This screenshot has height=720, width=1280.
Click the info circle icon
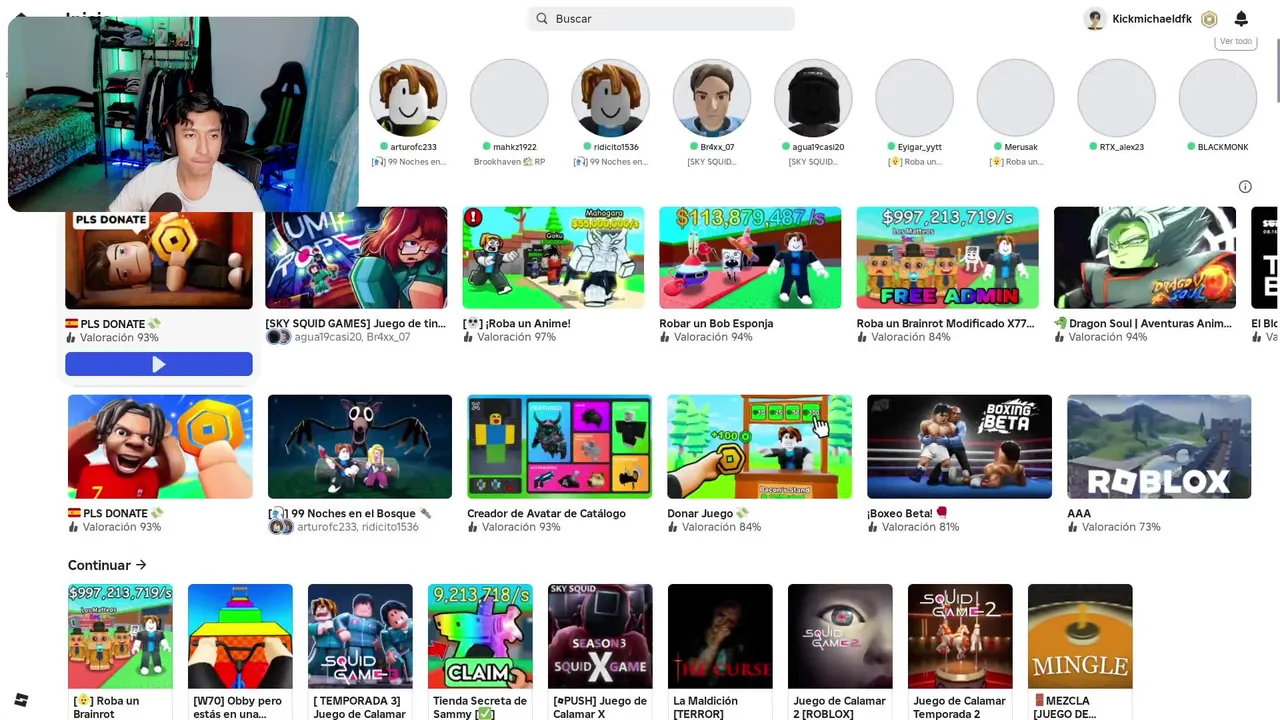click(1245, 187)
